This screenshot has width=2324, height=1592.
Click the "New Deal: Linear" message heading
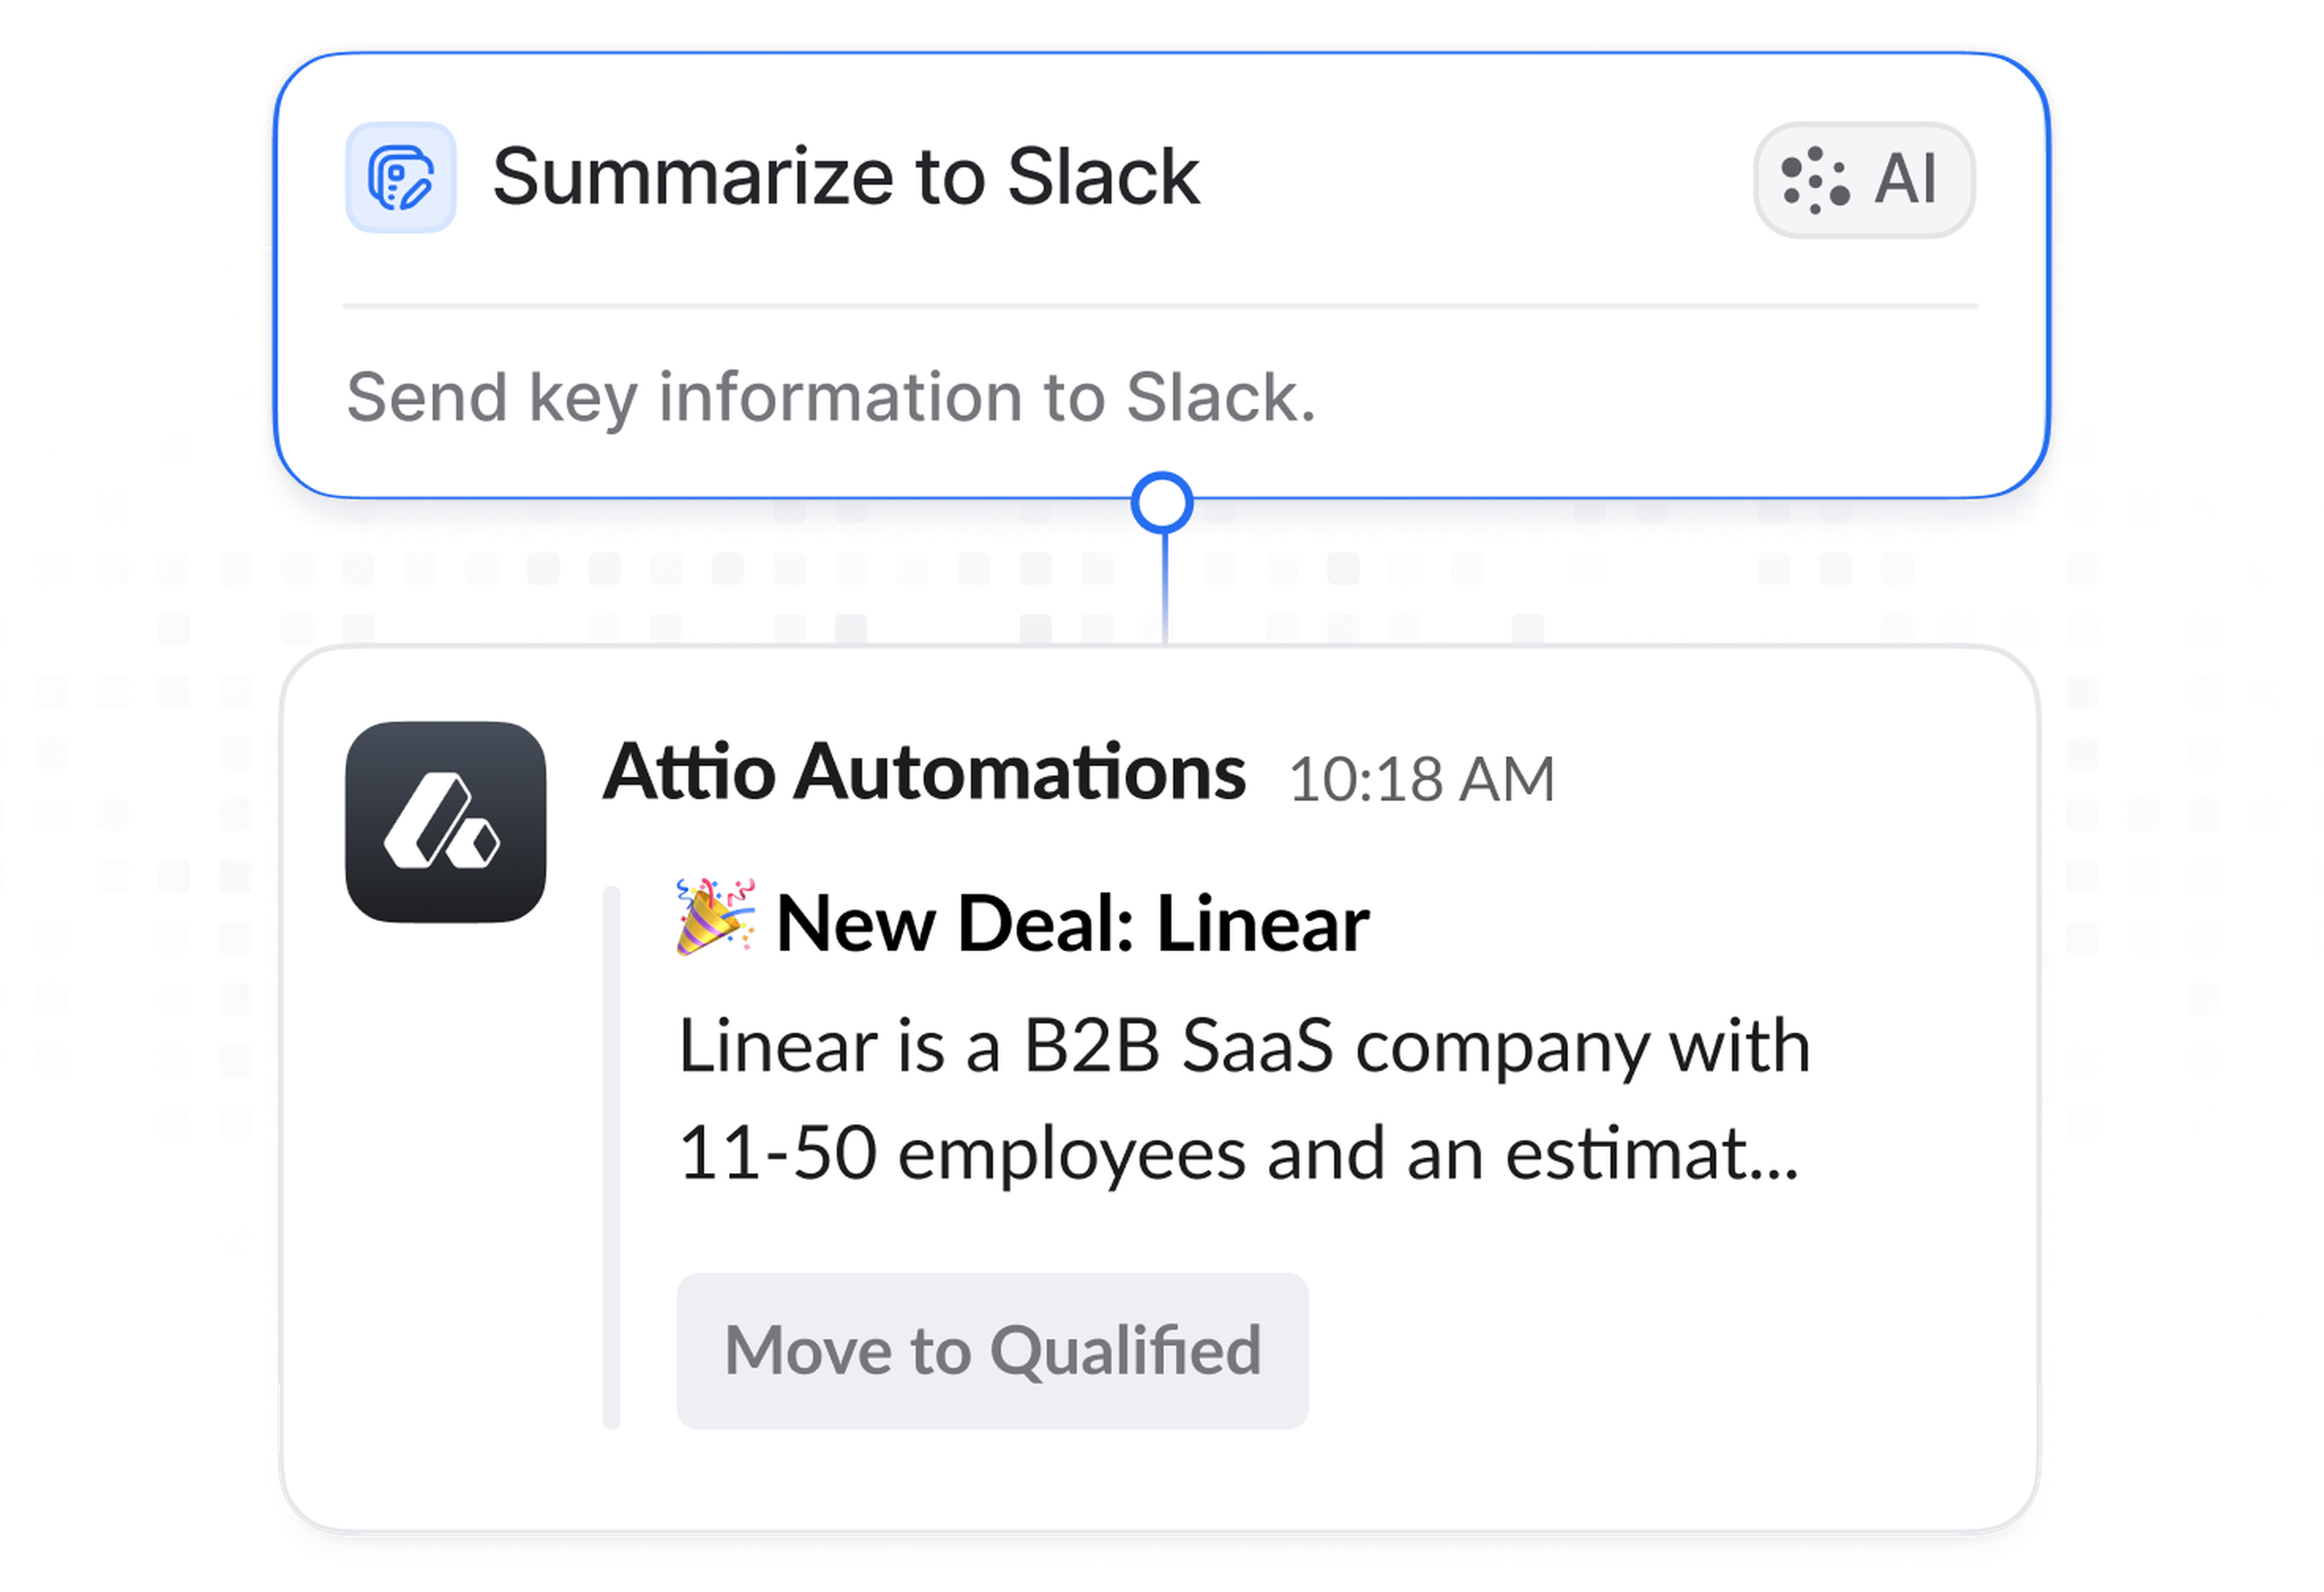(x=1072, y=923)
